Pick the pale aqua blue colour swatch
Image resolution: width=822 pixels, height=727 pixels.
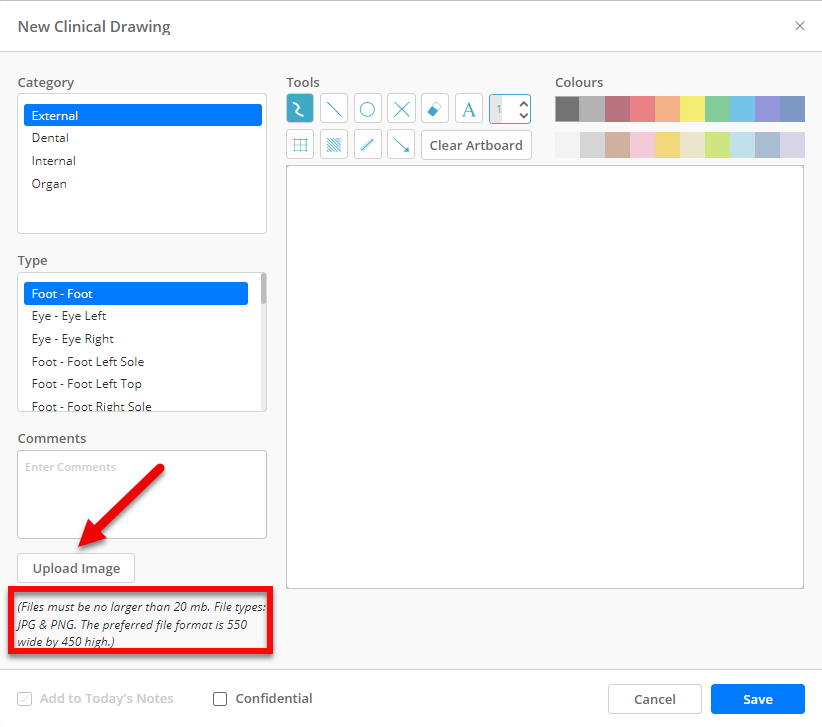coord(742,145)
